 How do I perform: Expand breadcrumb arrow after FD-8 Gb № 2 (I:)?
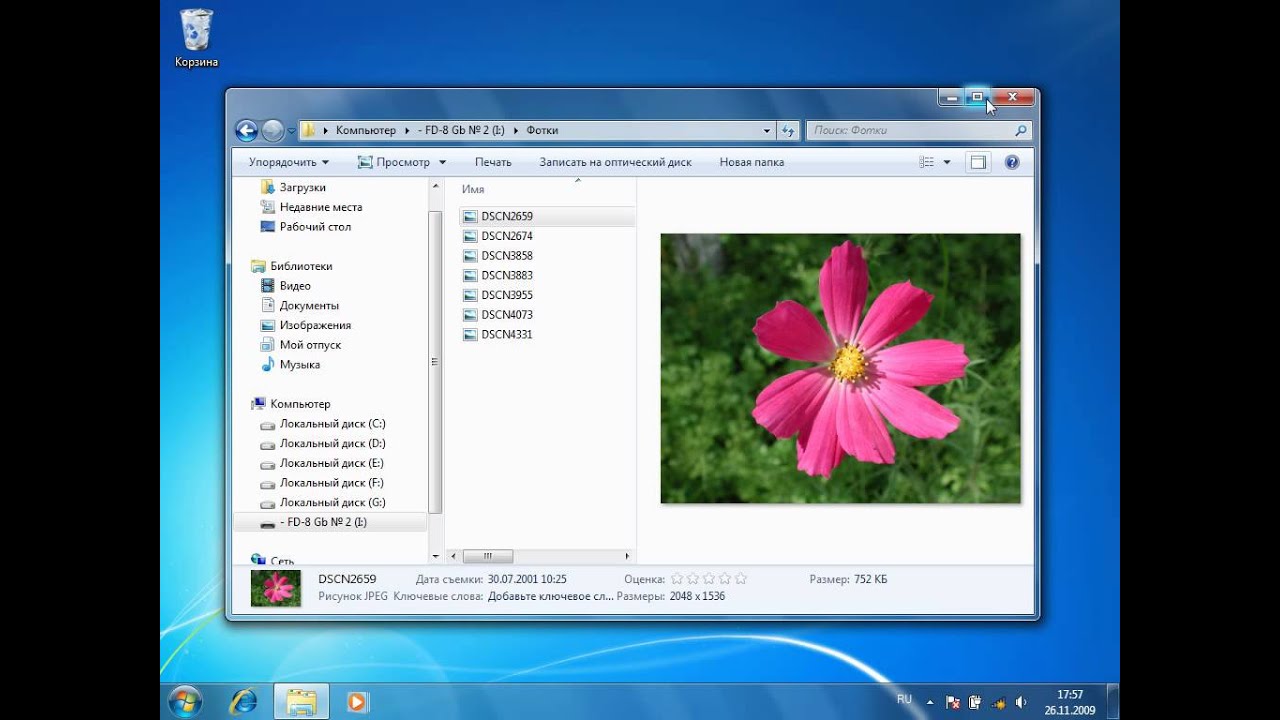[516, 131]
